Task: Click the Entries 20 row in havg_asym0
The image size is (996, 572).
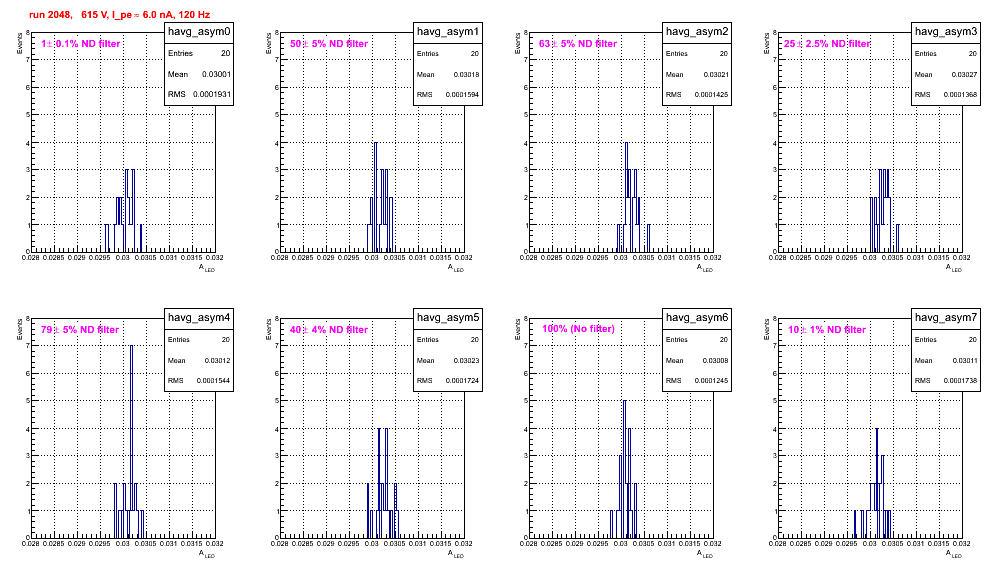Action: click(x=199, y=53)
